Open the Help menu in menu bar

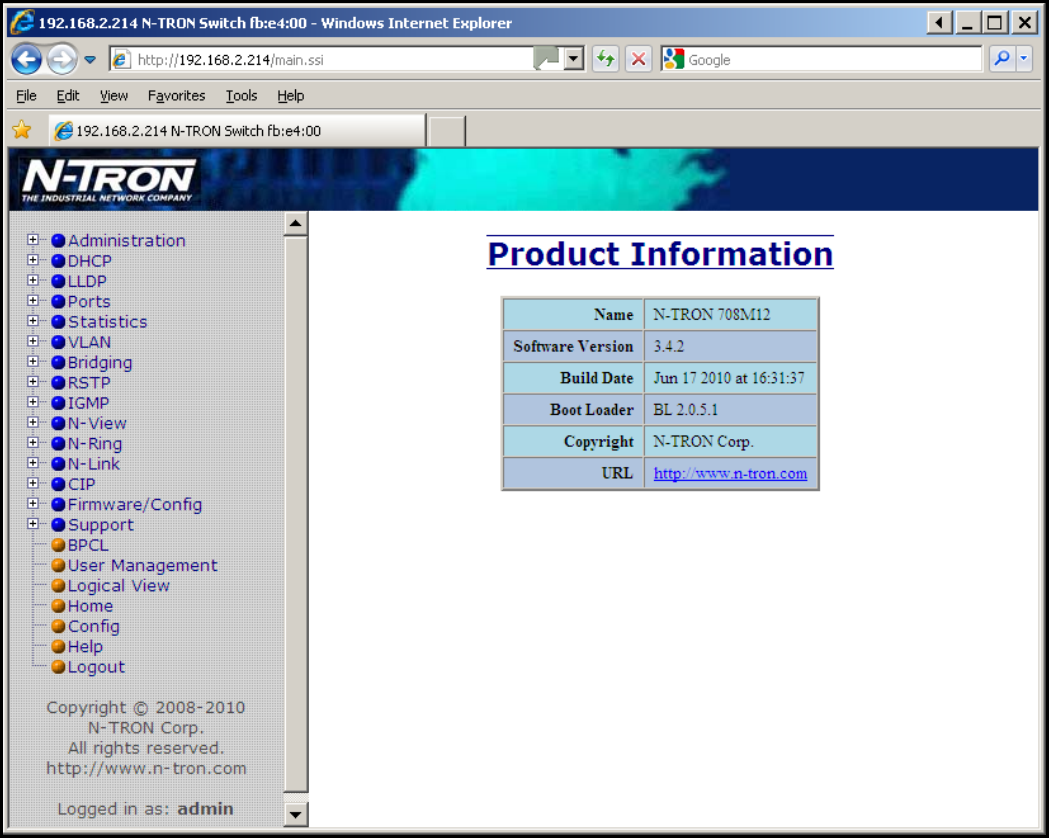click(x=290, y=96)
